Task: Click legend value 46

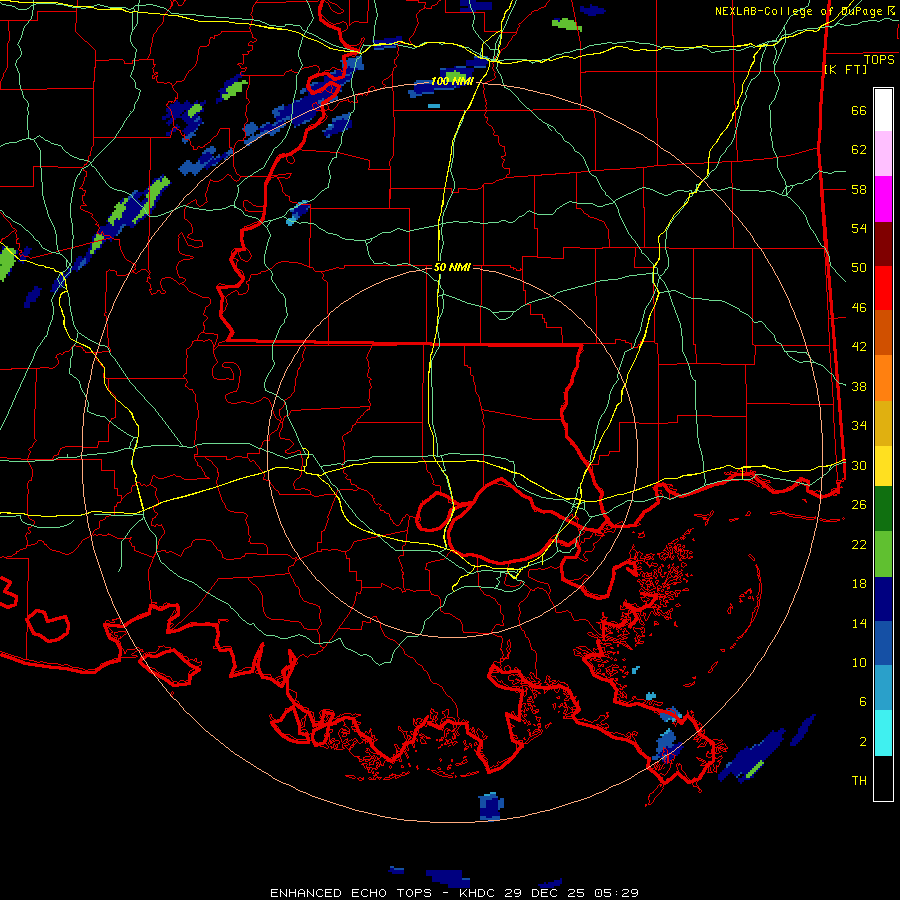Action: coord(859,308)
